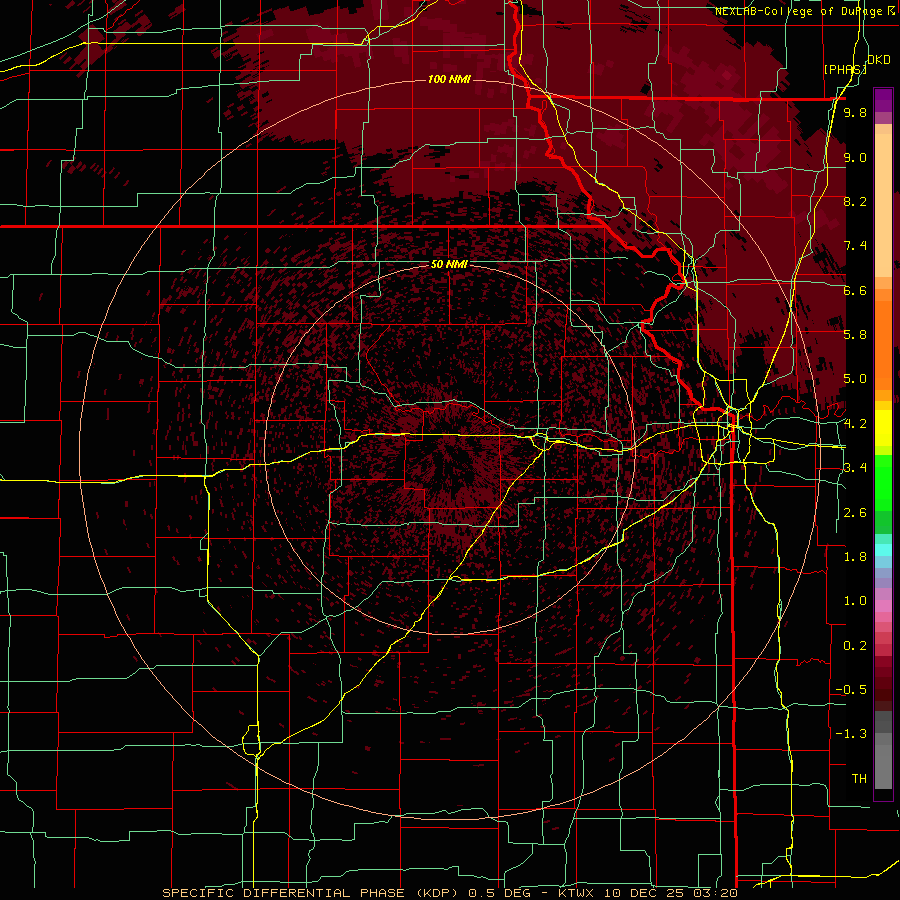Click the OKD label above the color scale
Viewport: 900px width, 900px height.
[x=879, y=60]
